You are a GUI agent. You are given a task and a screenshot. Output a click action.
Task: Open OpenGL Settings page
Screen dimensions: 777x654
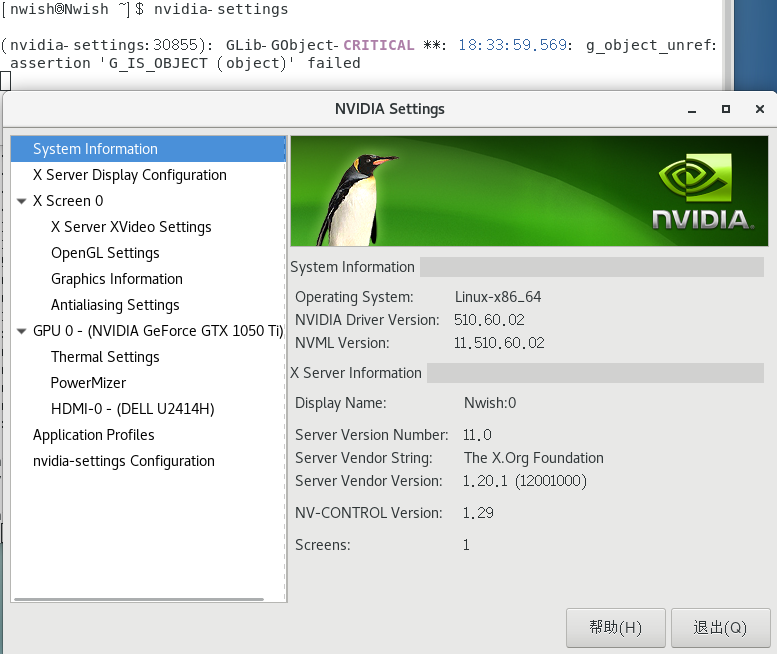pos(105,253)
